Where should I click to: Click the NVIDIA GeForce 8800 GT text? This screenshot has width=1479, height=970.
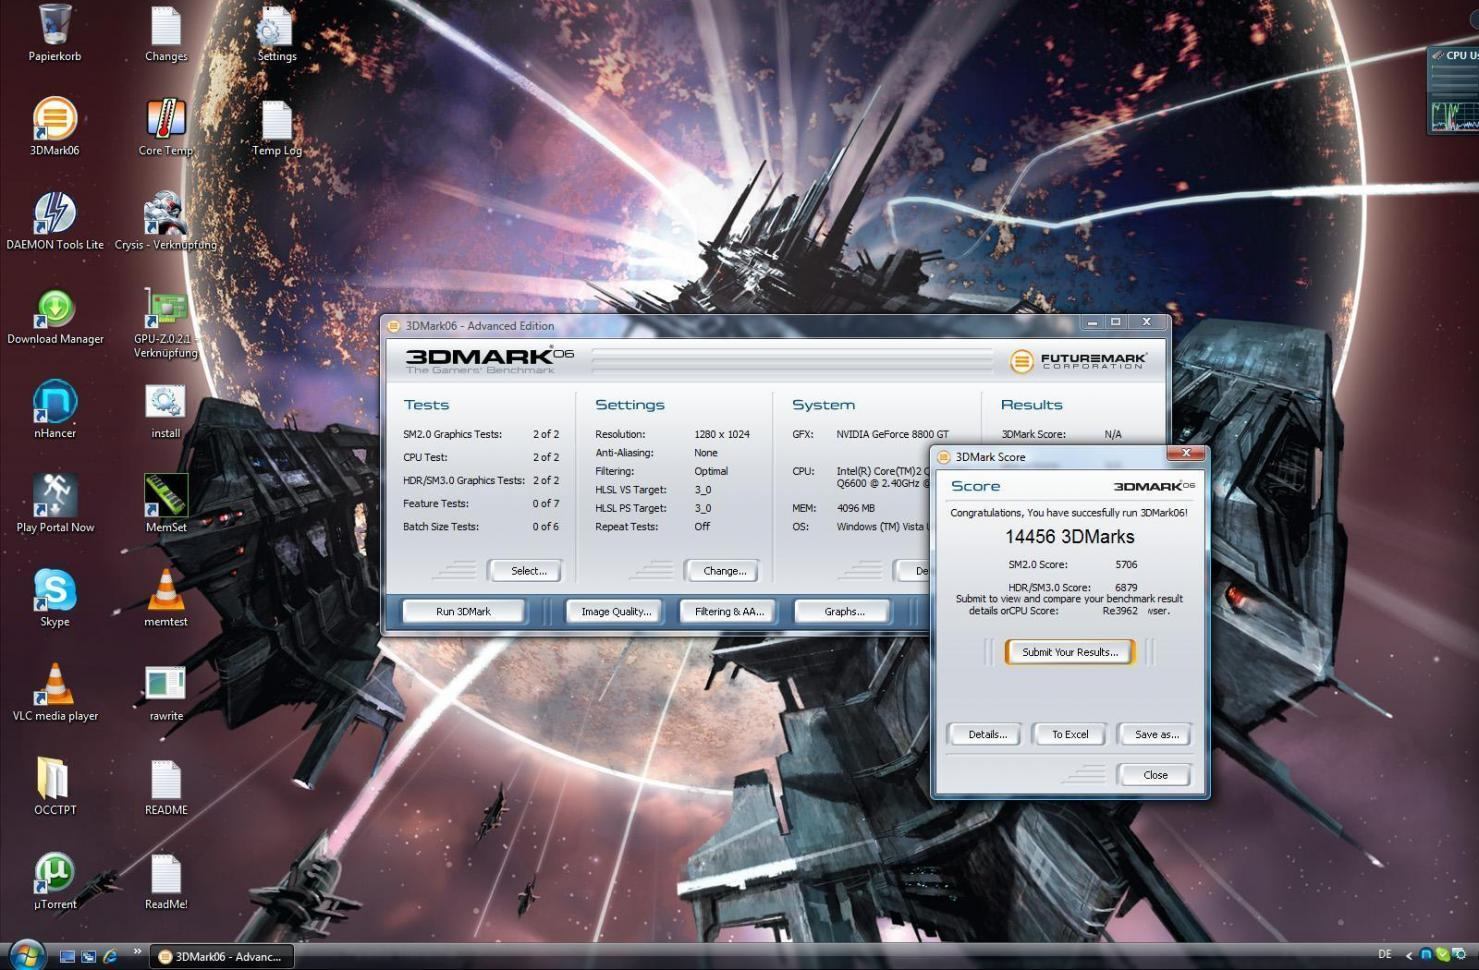[892, 434]
